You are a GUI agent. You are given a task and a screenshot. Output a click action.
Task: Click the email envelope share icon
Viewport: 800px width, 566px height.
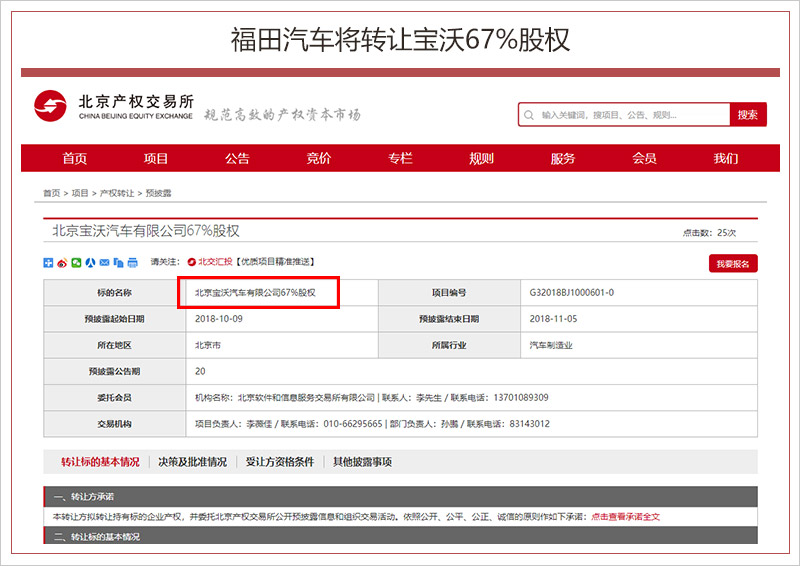[104, 263]
